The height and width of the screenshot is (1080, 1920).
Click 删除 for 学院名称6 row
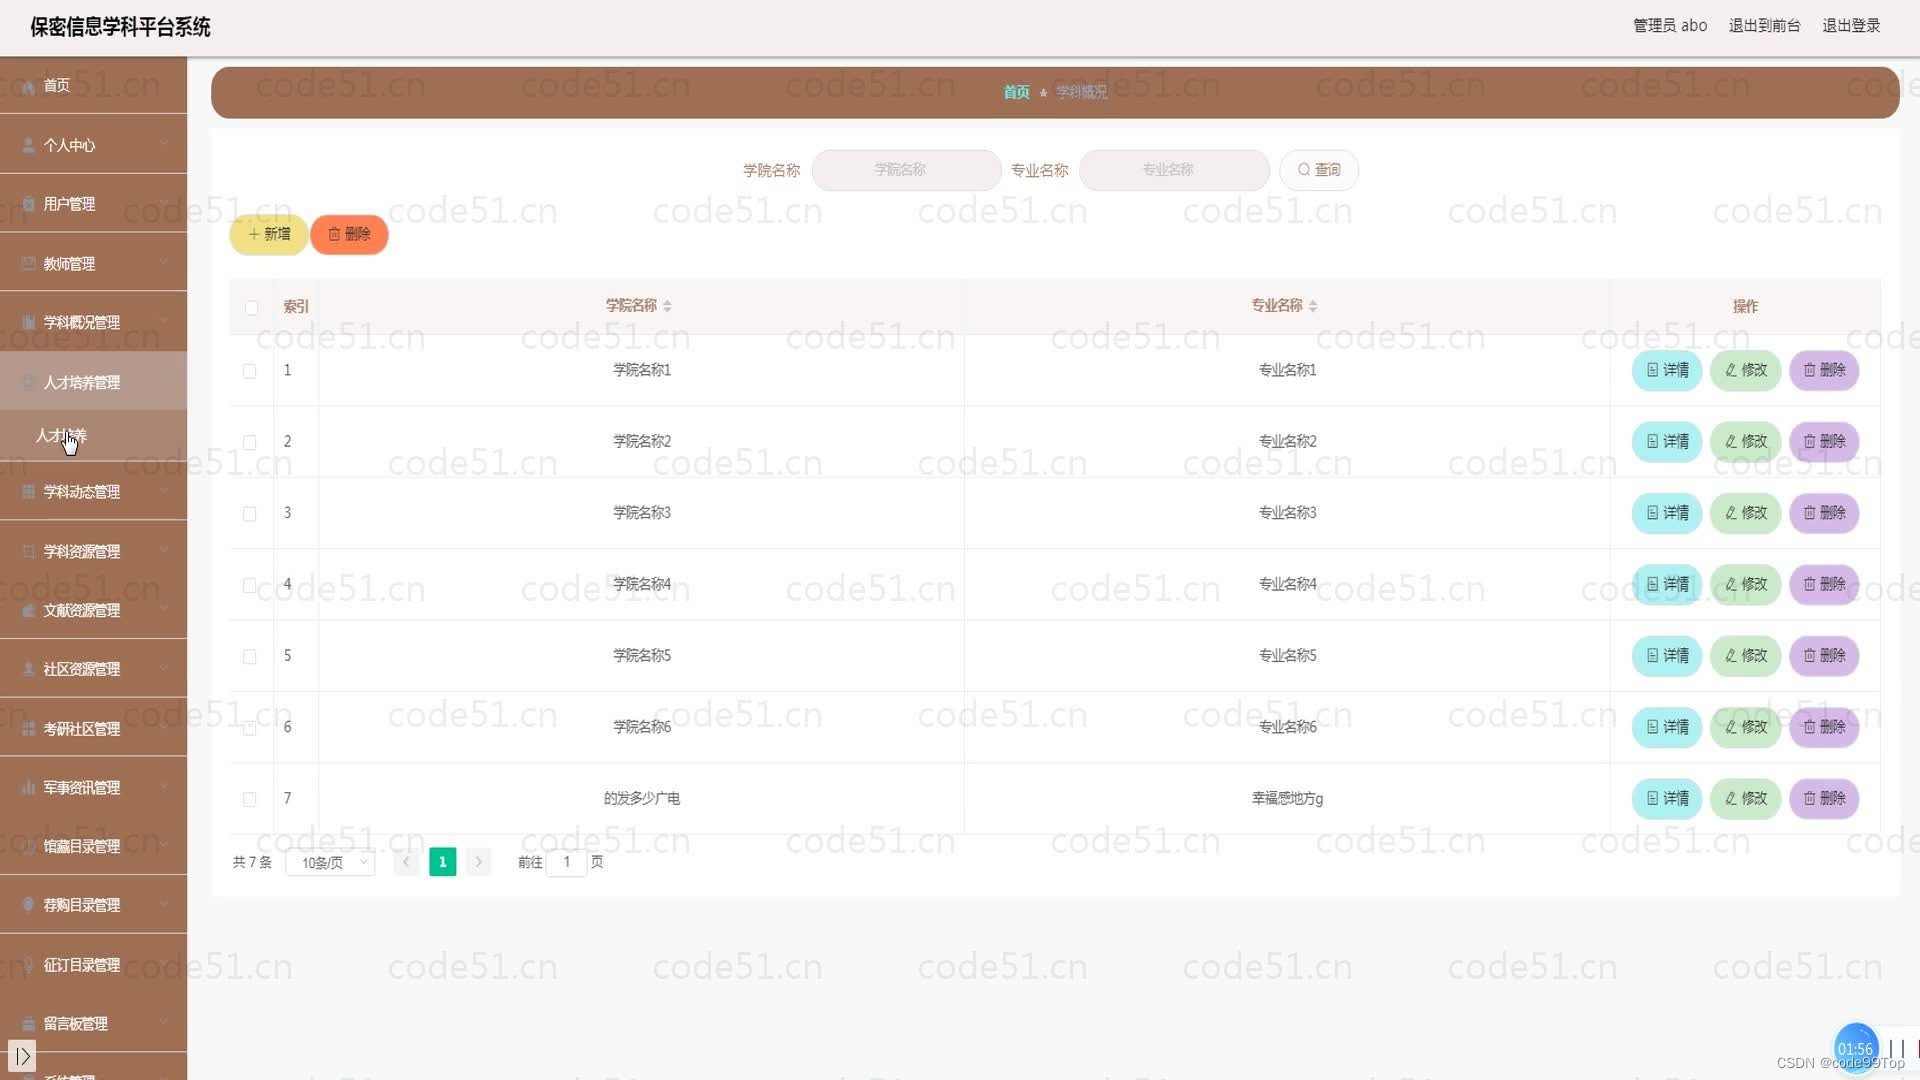(1824, 727)
